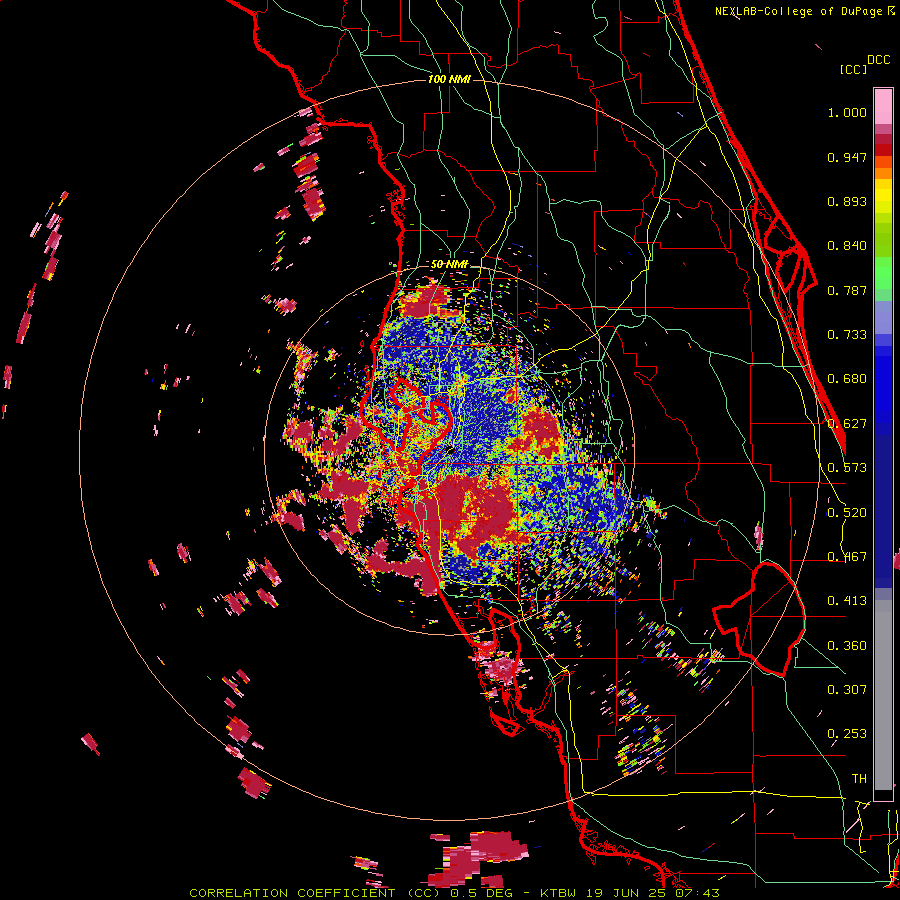The height and width of the screenshot is (900, 900).
Task: Pick the light pink band on the color bar
Action: coord(883,106)
